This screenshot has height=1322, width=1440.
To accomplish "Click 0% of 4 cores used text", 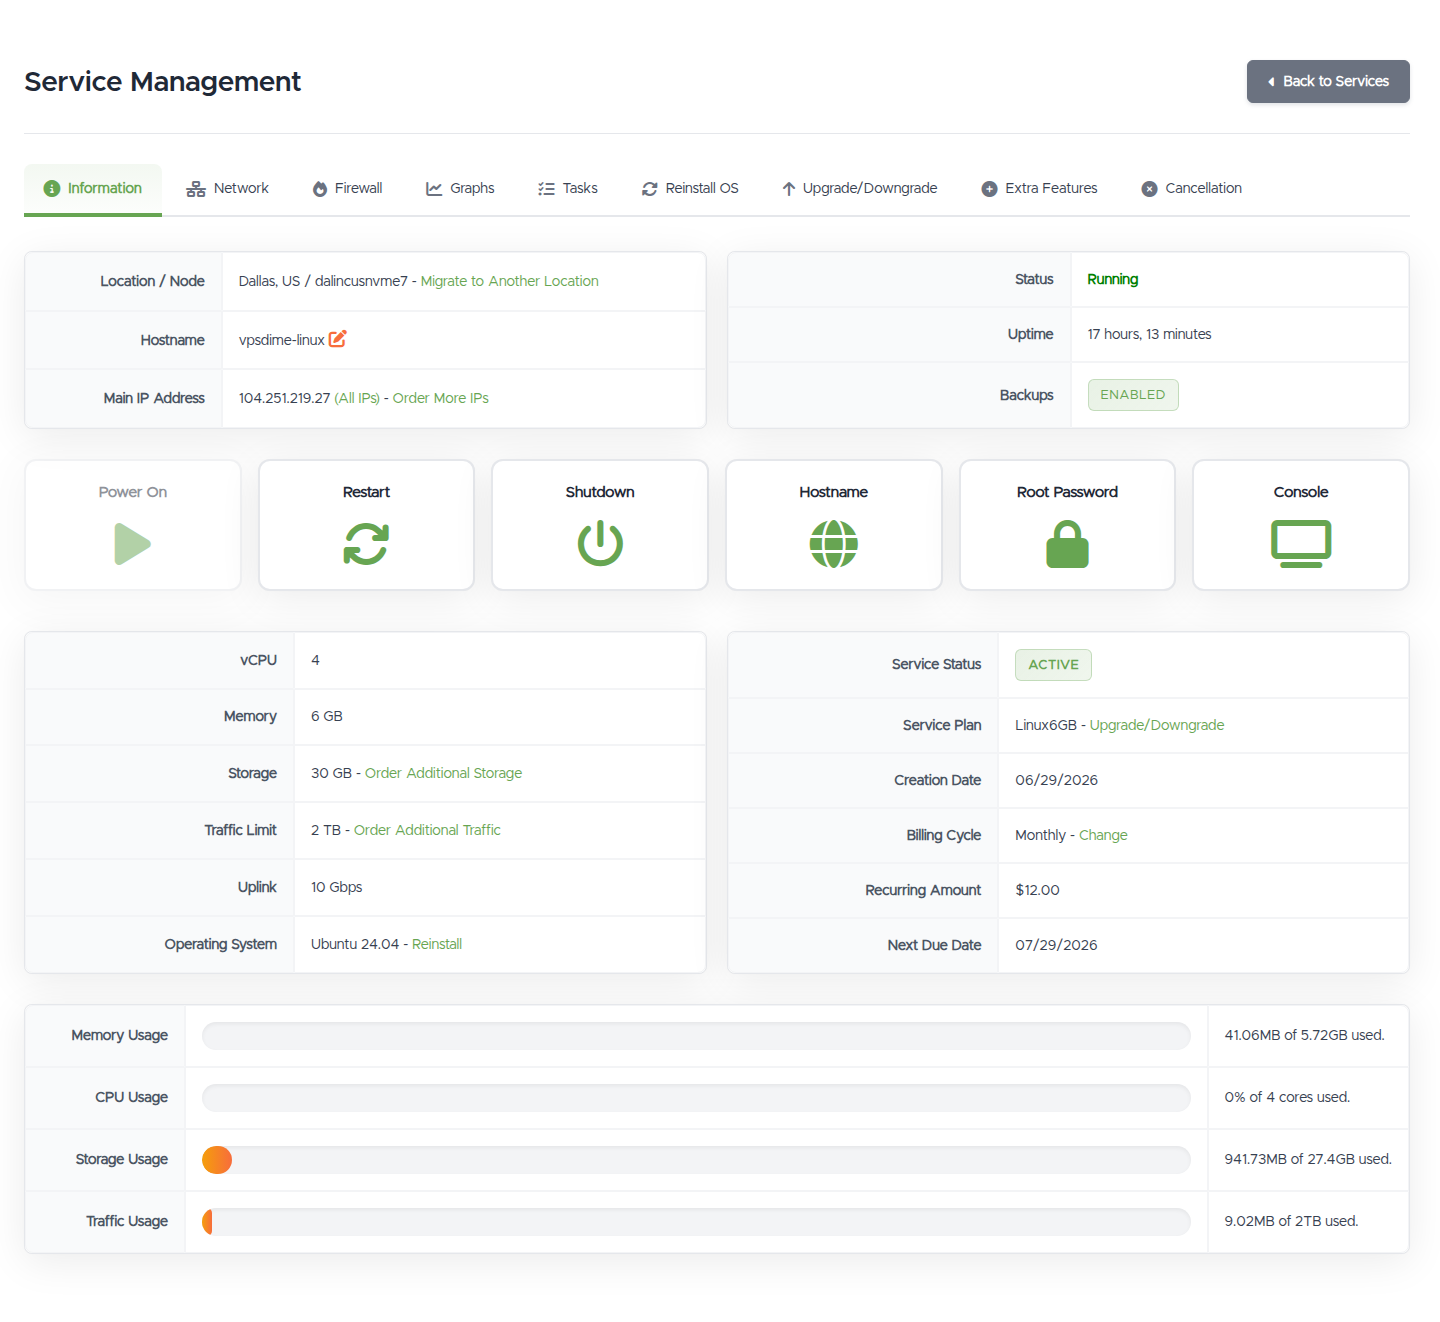I will click(1287, 1097).
